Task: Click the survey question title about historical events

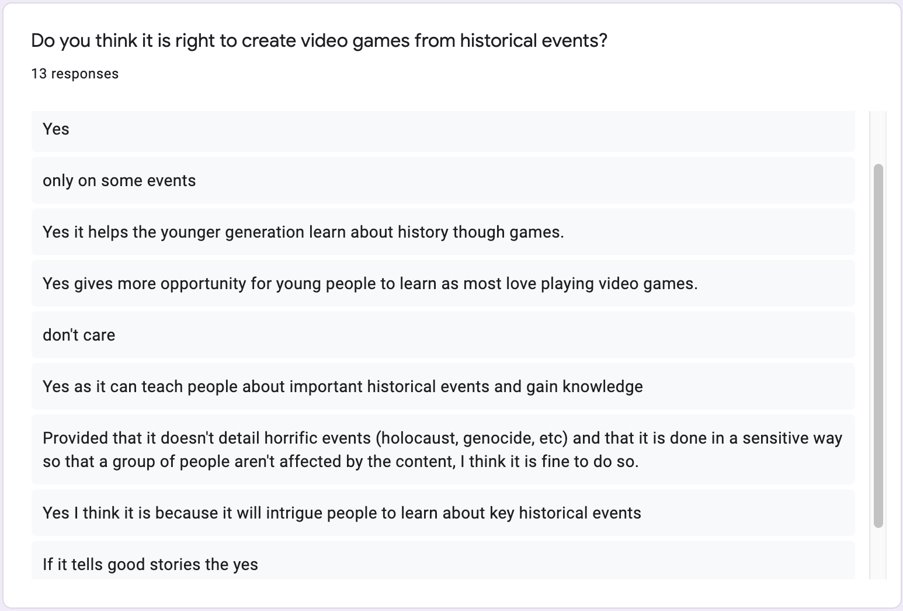Action: 319,41
